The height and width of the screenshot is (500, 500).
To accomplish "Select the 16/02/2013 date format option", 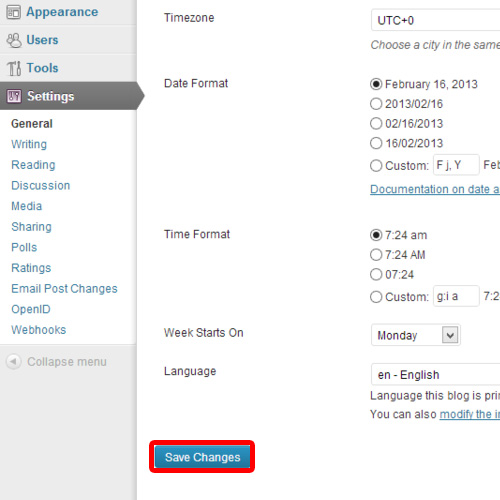I will click(x=376, y=143).
